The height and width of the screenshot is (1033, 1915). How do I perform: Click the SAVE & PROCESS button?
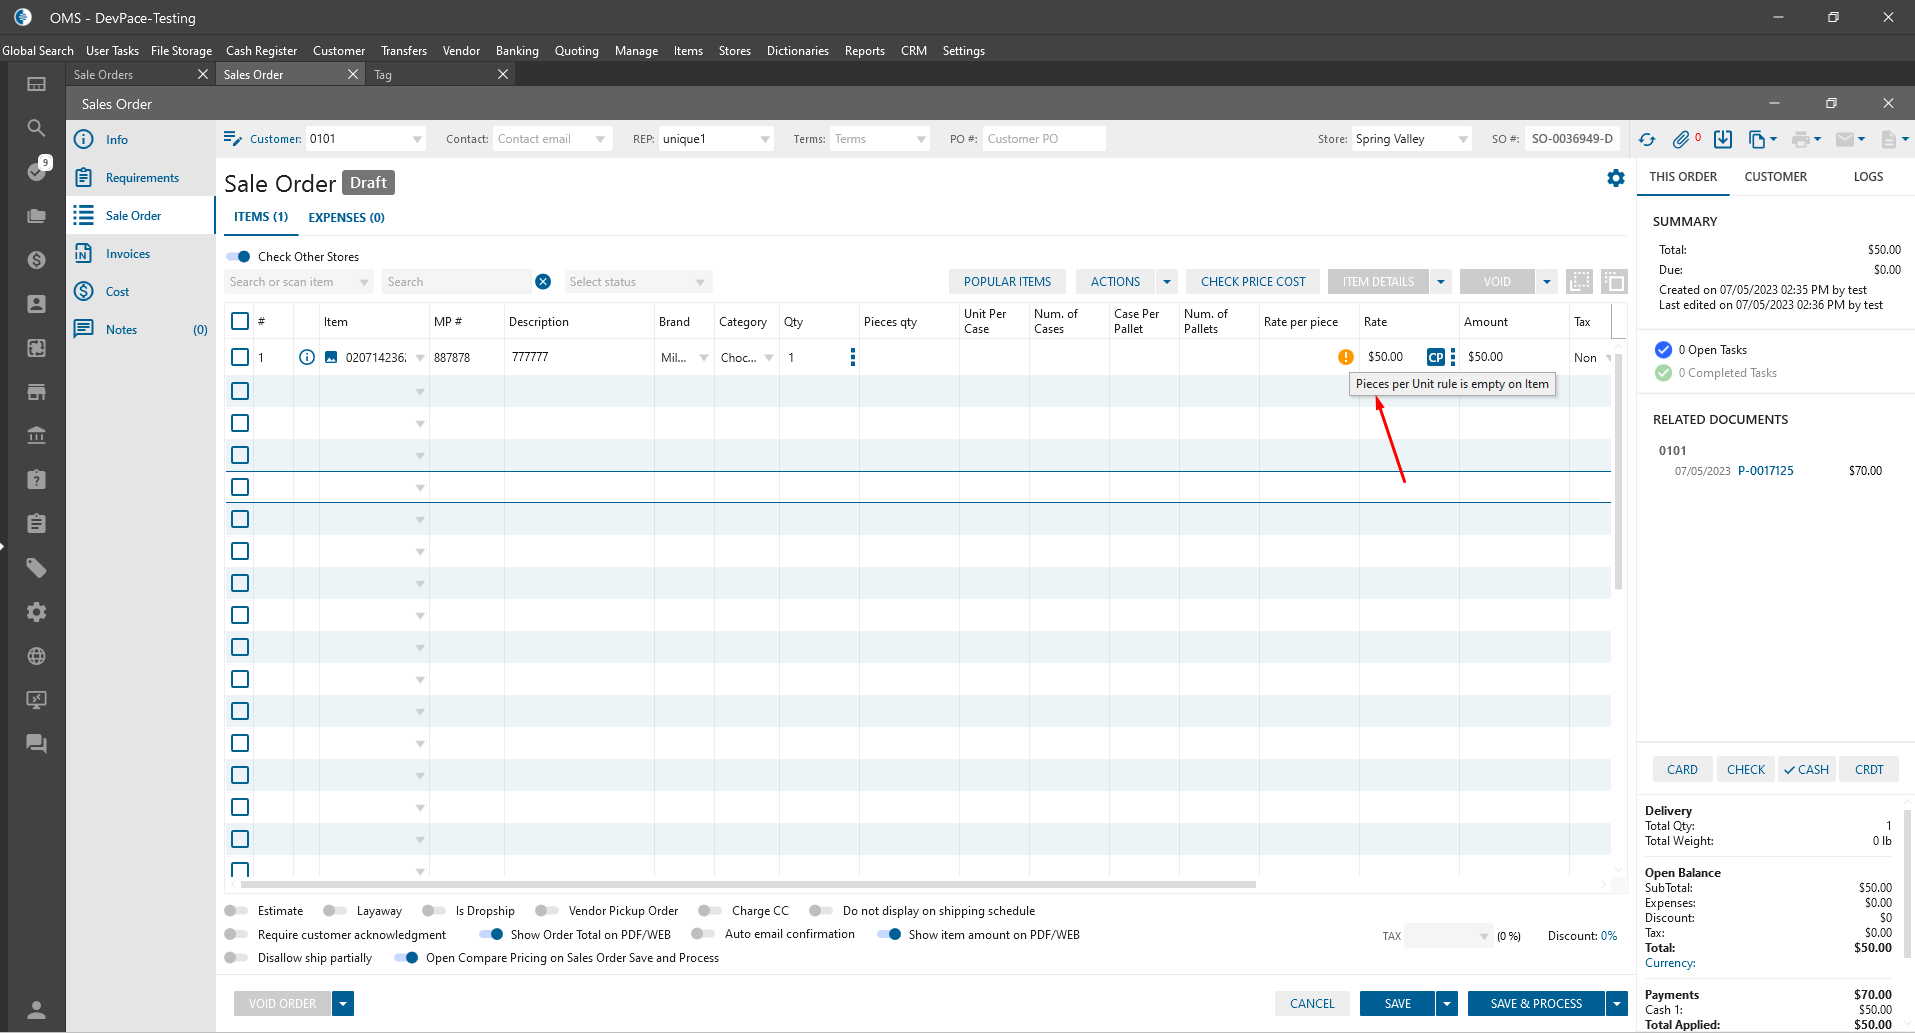(1535, 1004)
